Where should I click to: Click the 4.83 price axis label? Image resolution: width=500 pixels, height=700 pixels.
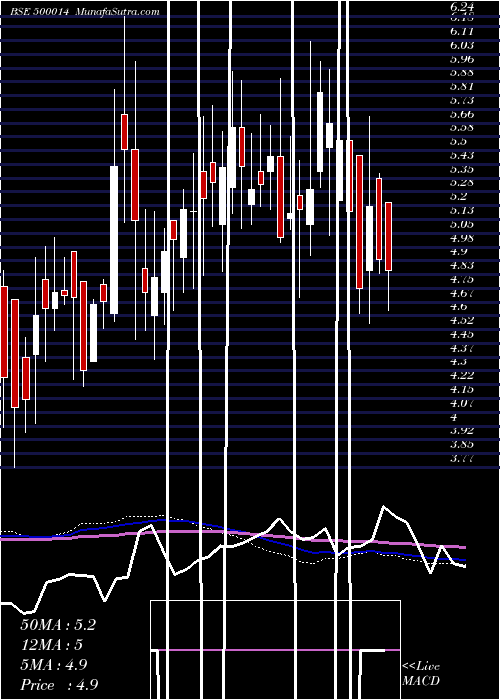click(461, 266)
